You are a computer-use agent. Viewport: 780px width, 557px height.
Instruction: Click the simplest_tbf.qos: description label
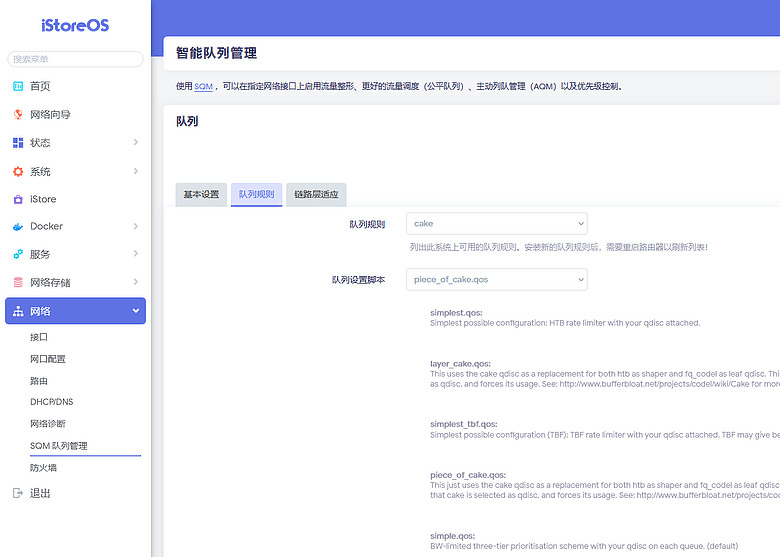464,424
